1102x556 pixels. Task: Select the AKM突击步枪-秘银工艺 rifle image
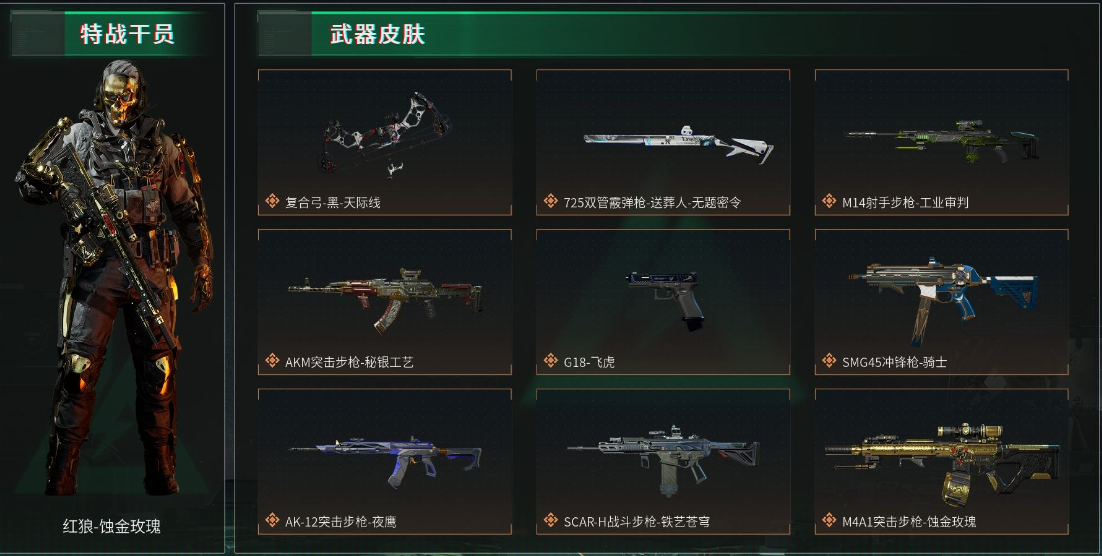[x=384, y=298]
